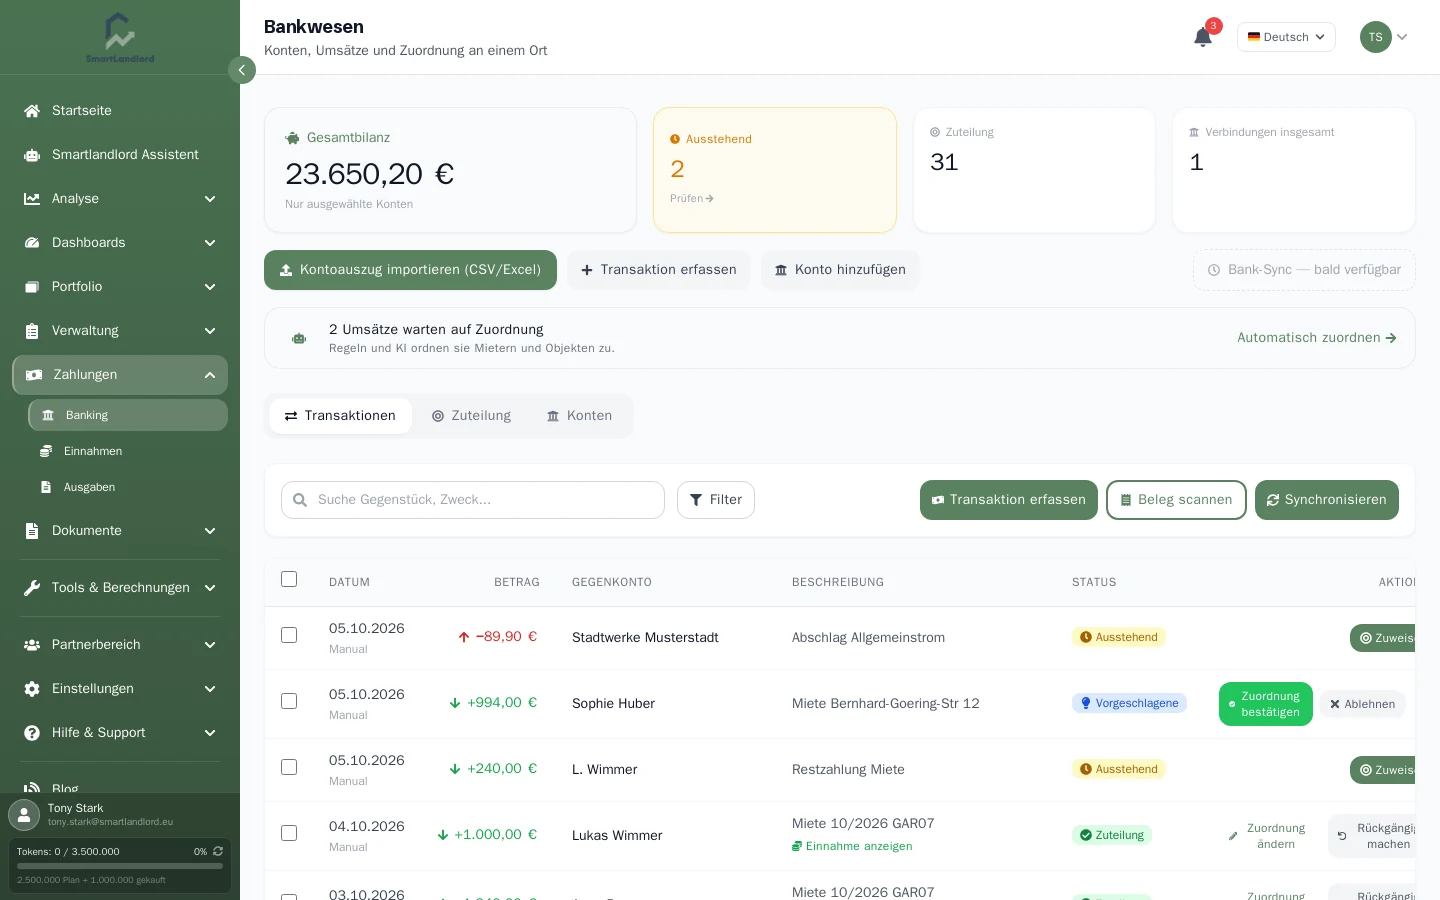Open the Deutsch language dropdown

tap(1286, 37)
